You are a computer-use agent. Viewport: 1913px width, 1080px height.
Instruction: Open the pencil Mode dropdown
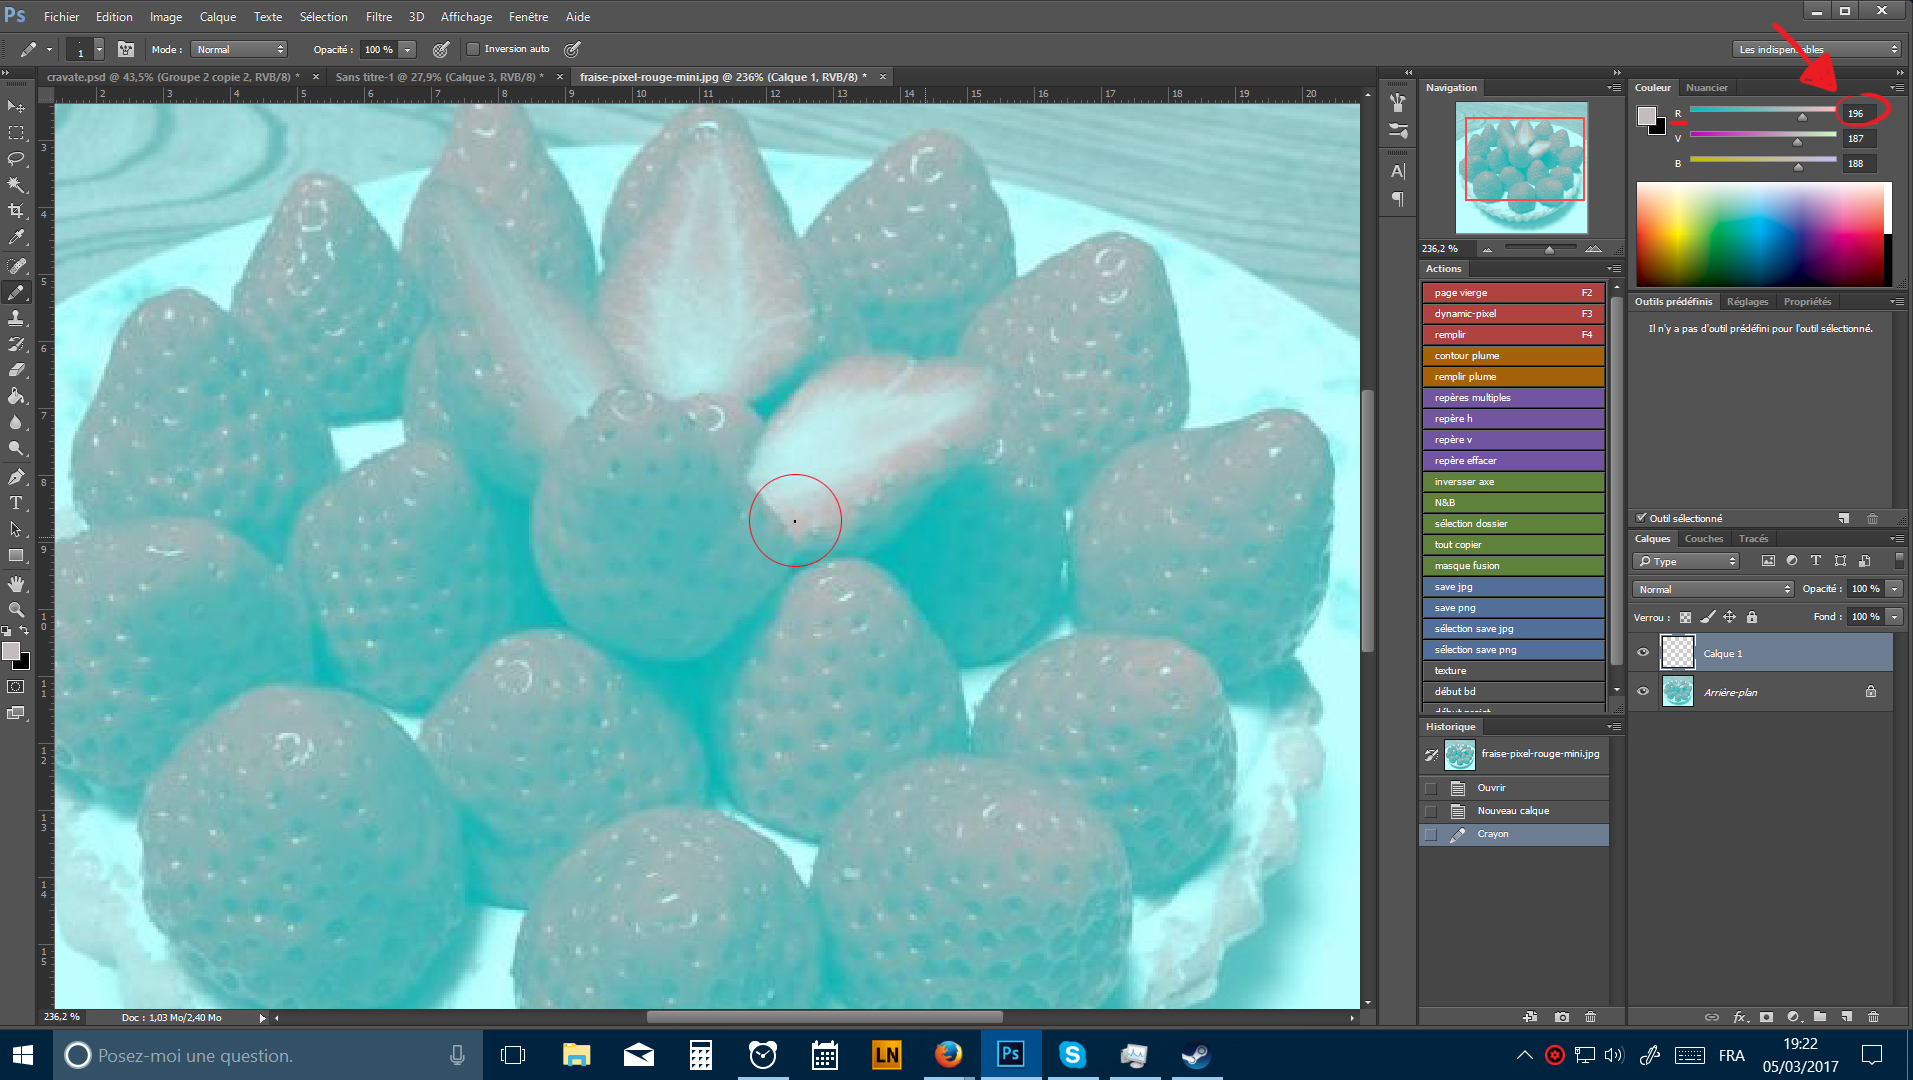click(x=240, y=49)
